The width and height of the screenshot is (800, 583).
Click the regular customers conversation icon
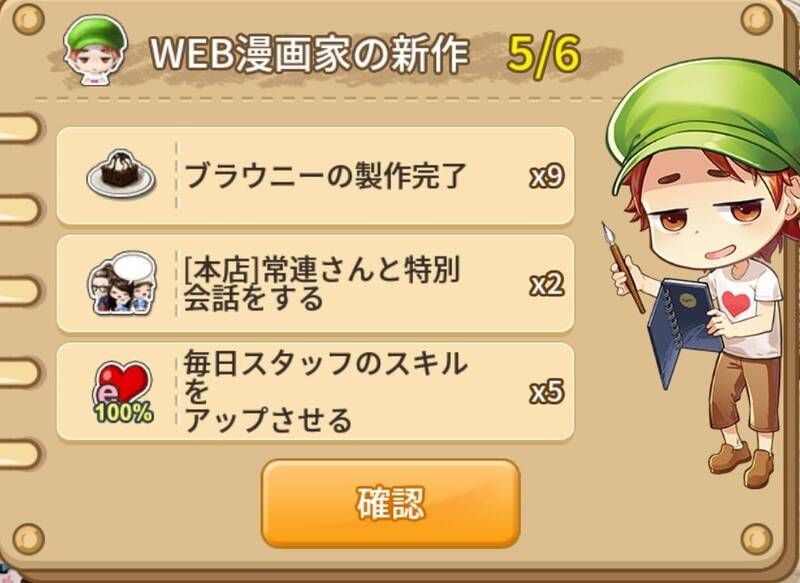point(122,283)
